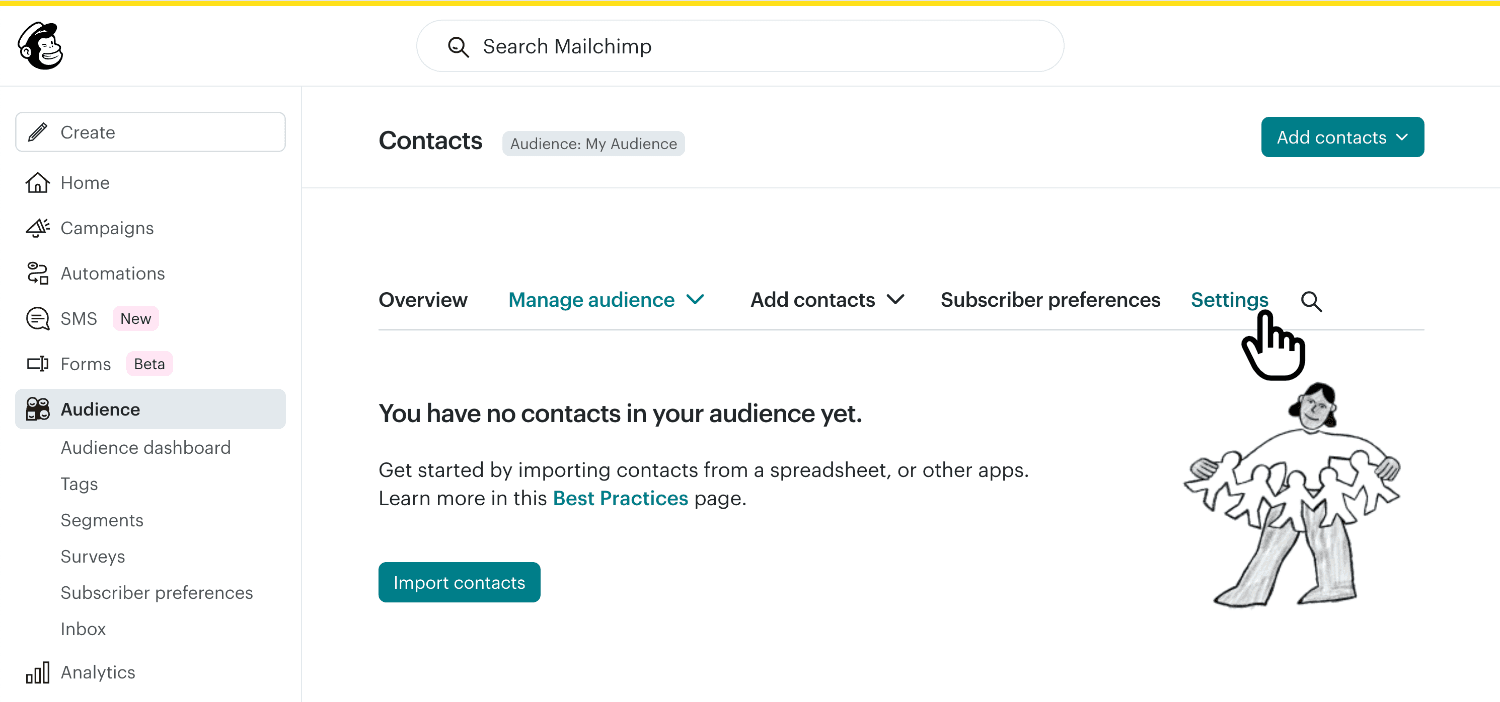1500x702 pixels.
Task: Select Audience in sidebar
Action: pos(150,409)
